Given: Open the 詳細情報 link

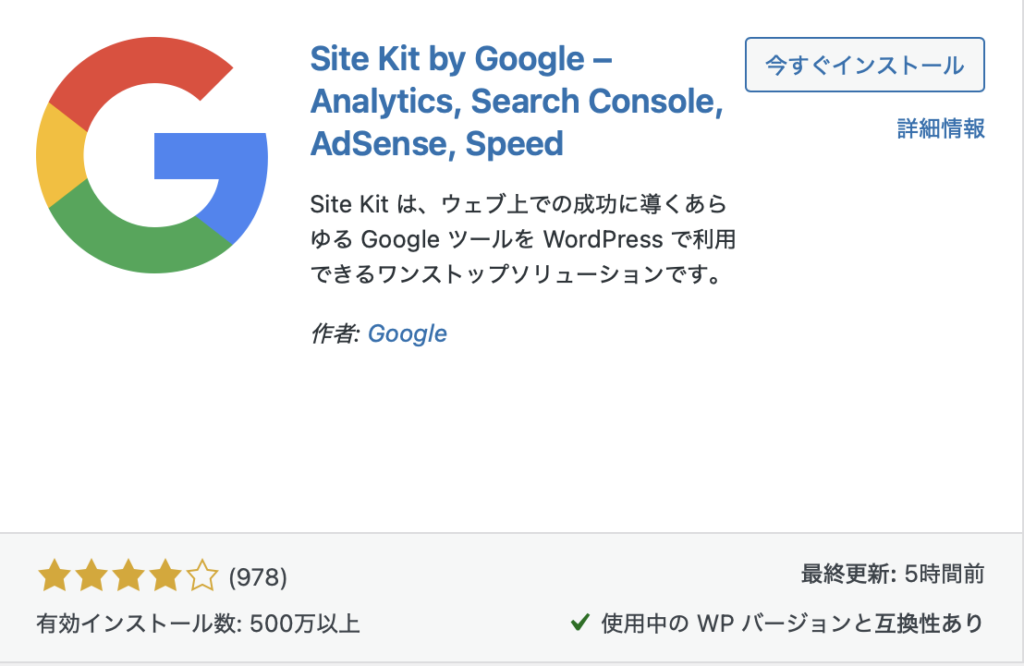Looking at the screenshot, I should [941, 128].
